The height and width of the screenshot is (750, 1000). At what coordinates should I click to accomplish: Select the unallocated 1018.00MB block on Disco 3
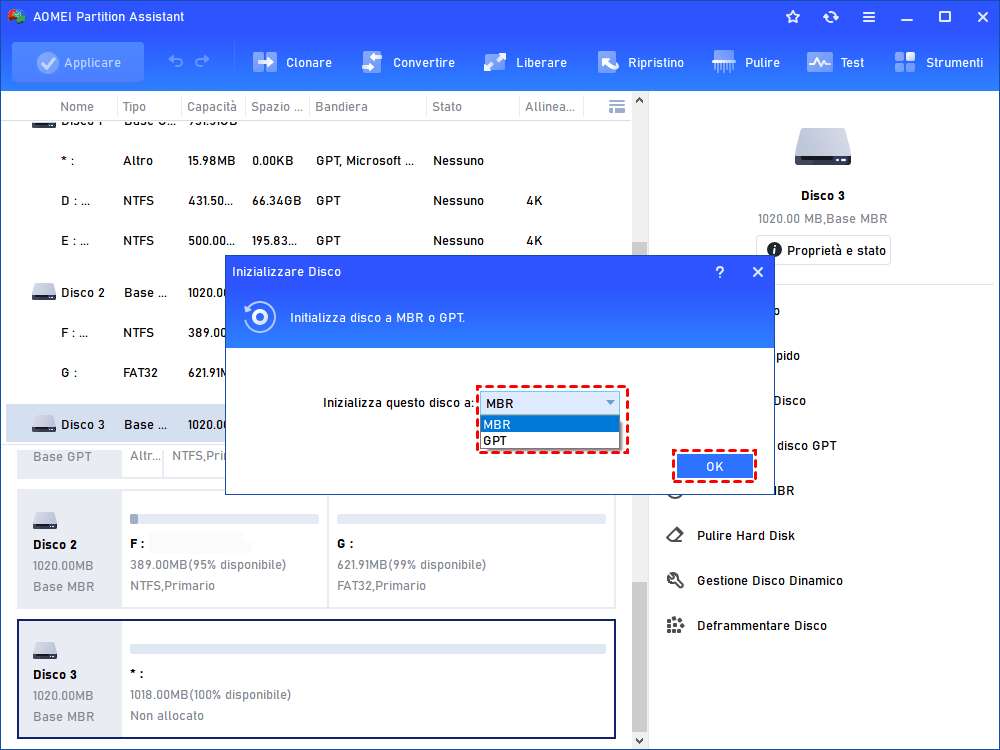[x=368, y=679]
